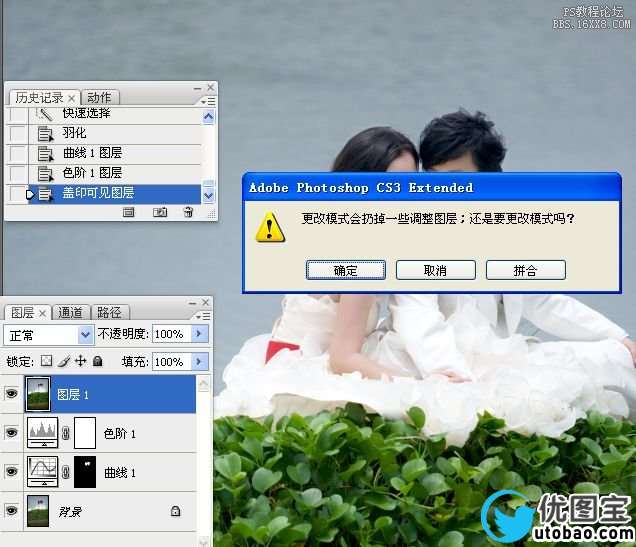The image size is (636, 547).
Task: Click the 填充 100% field
Action: [x=172, y=362]
